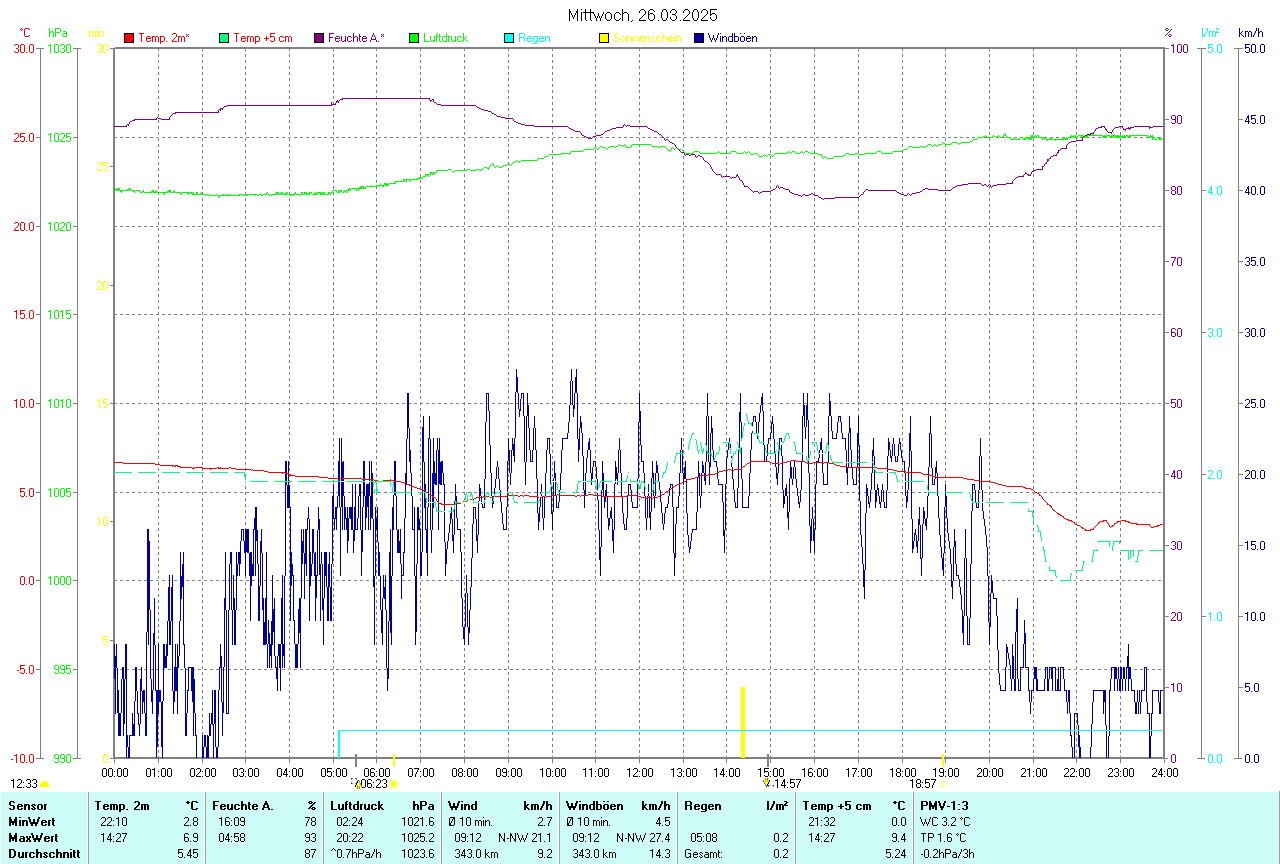Click the purple Feuchte A. legend swatch
The height and width of the screenshot is (864, 1280).
pos(319,38)
